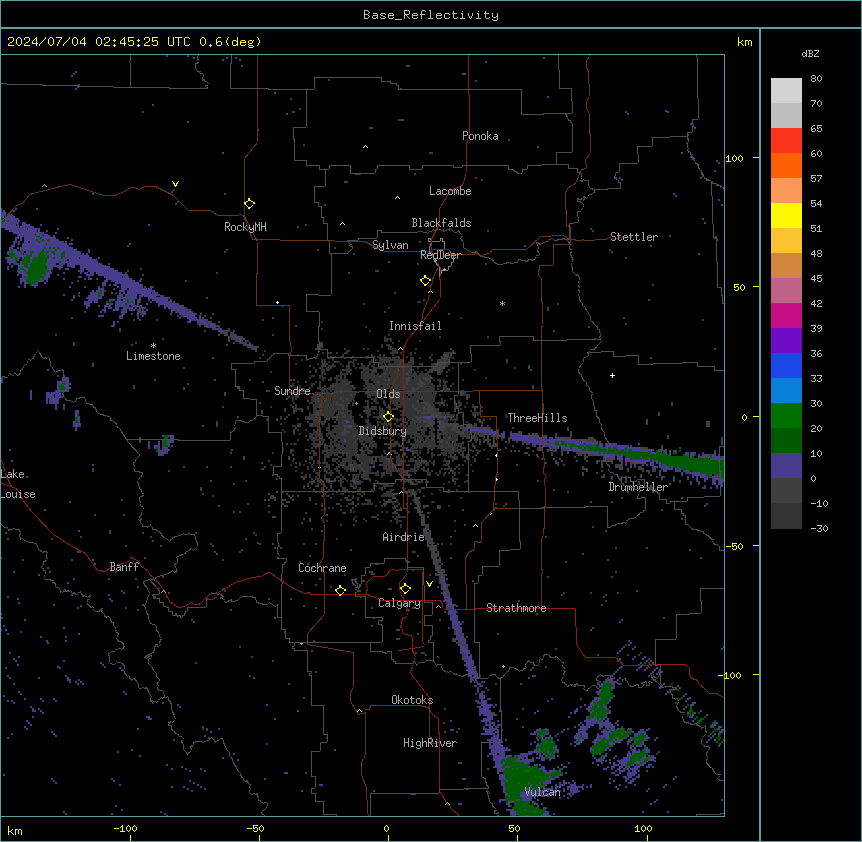Click the Sundre town label

coord(292,391)
